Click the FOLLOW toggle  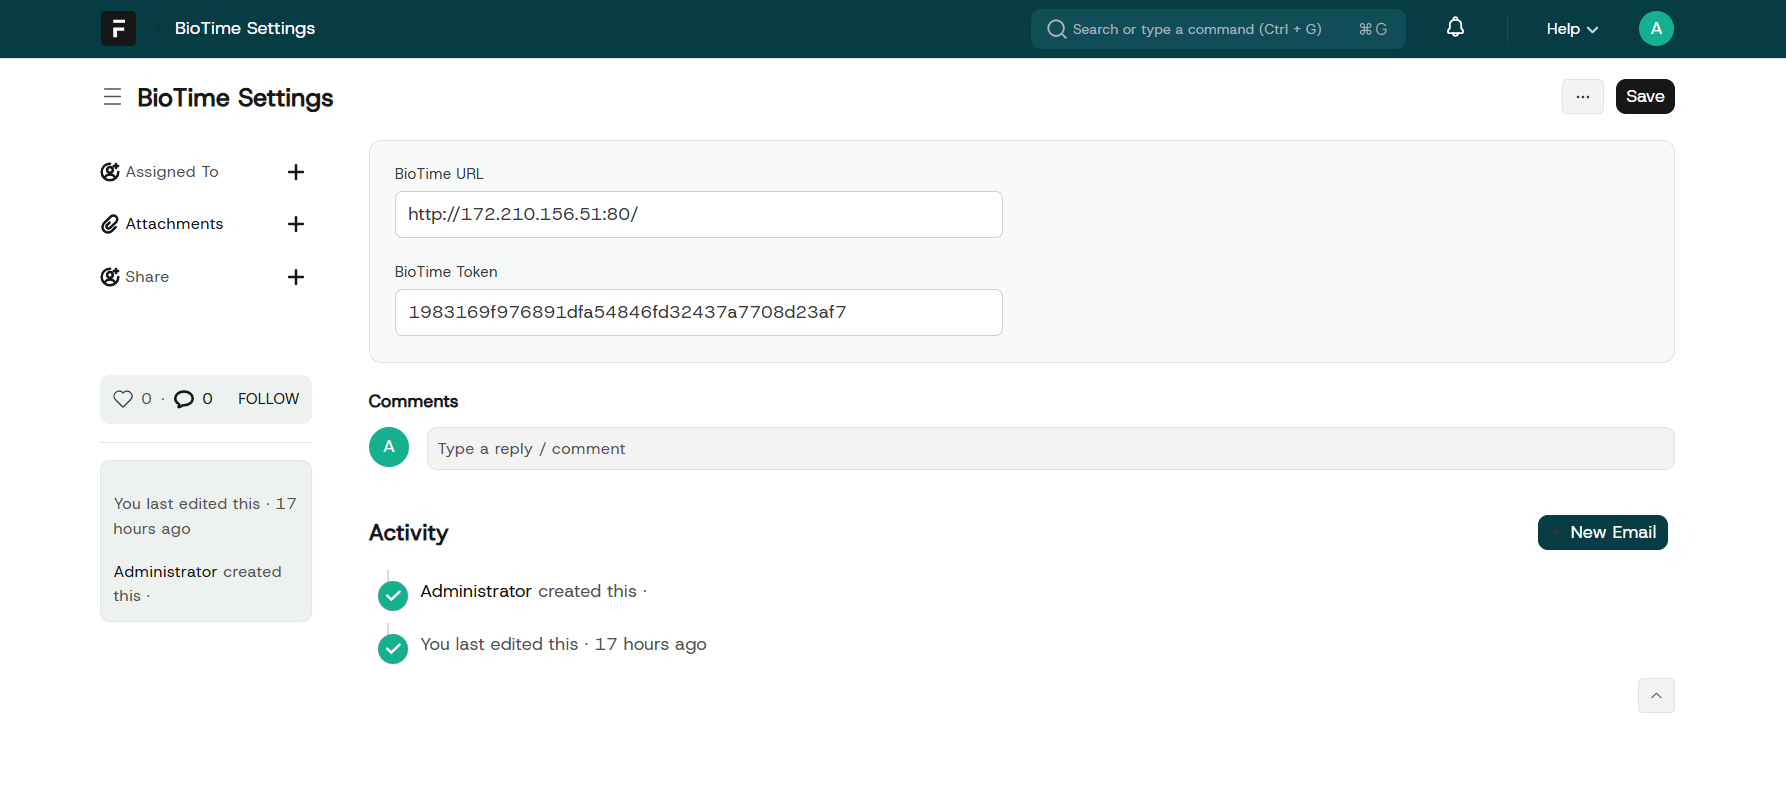point(268,399)
